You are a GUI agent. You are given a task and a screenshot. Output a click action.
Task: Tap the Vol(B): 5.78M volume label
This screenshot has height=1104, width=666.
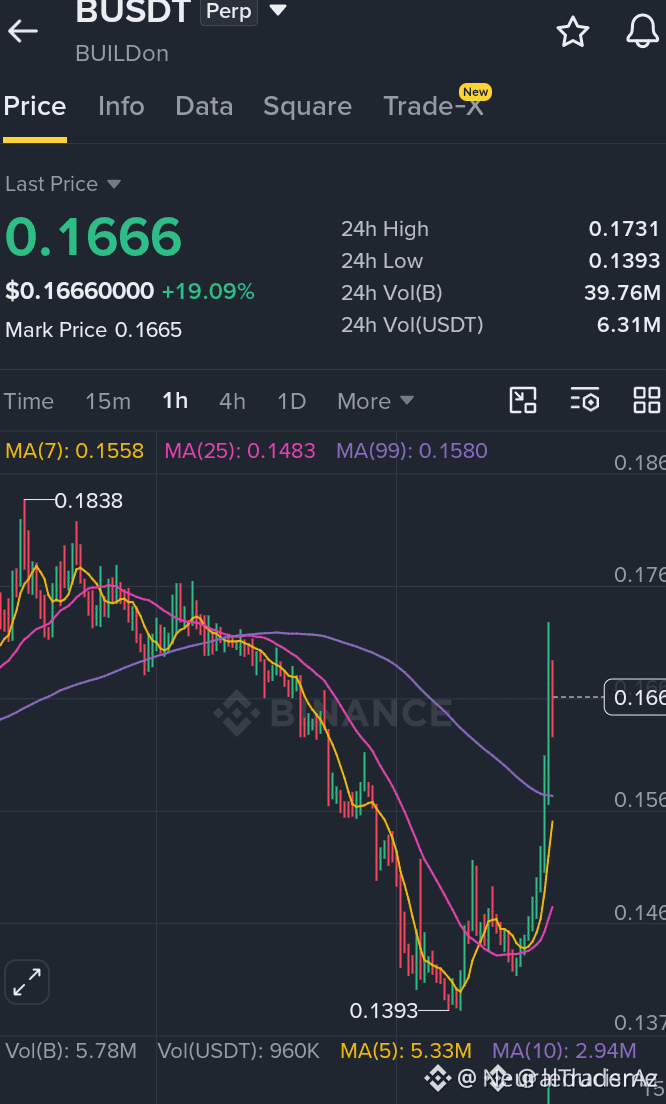pos(70,1051)
